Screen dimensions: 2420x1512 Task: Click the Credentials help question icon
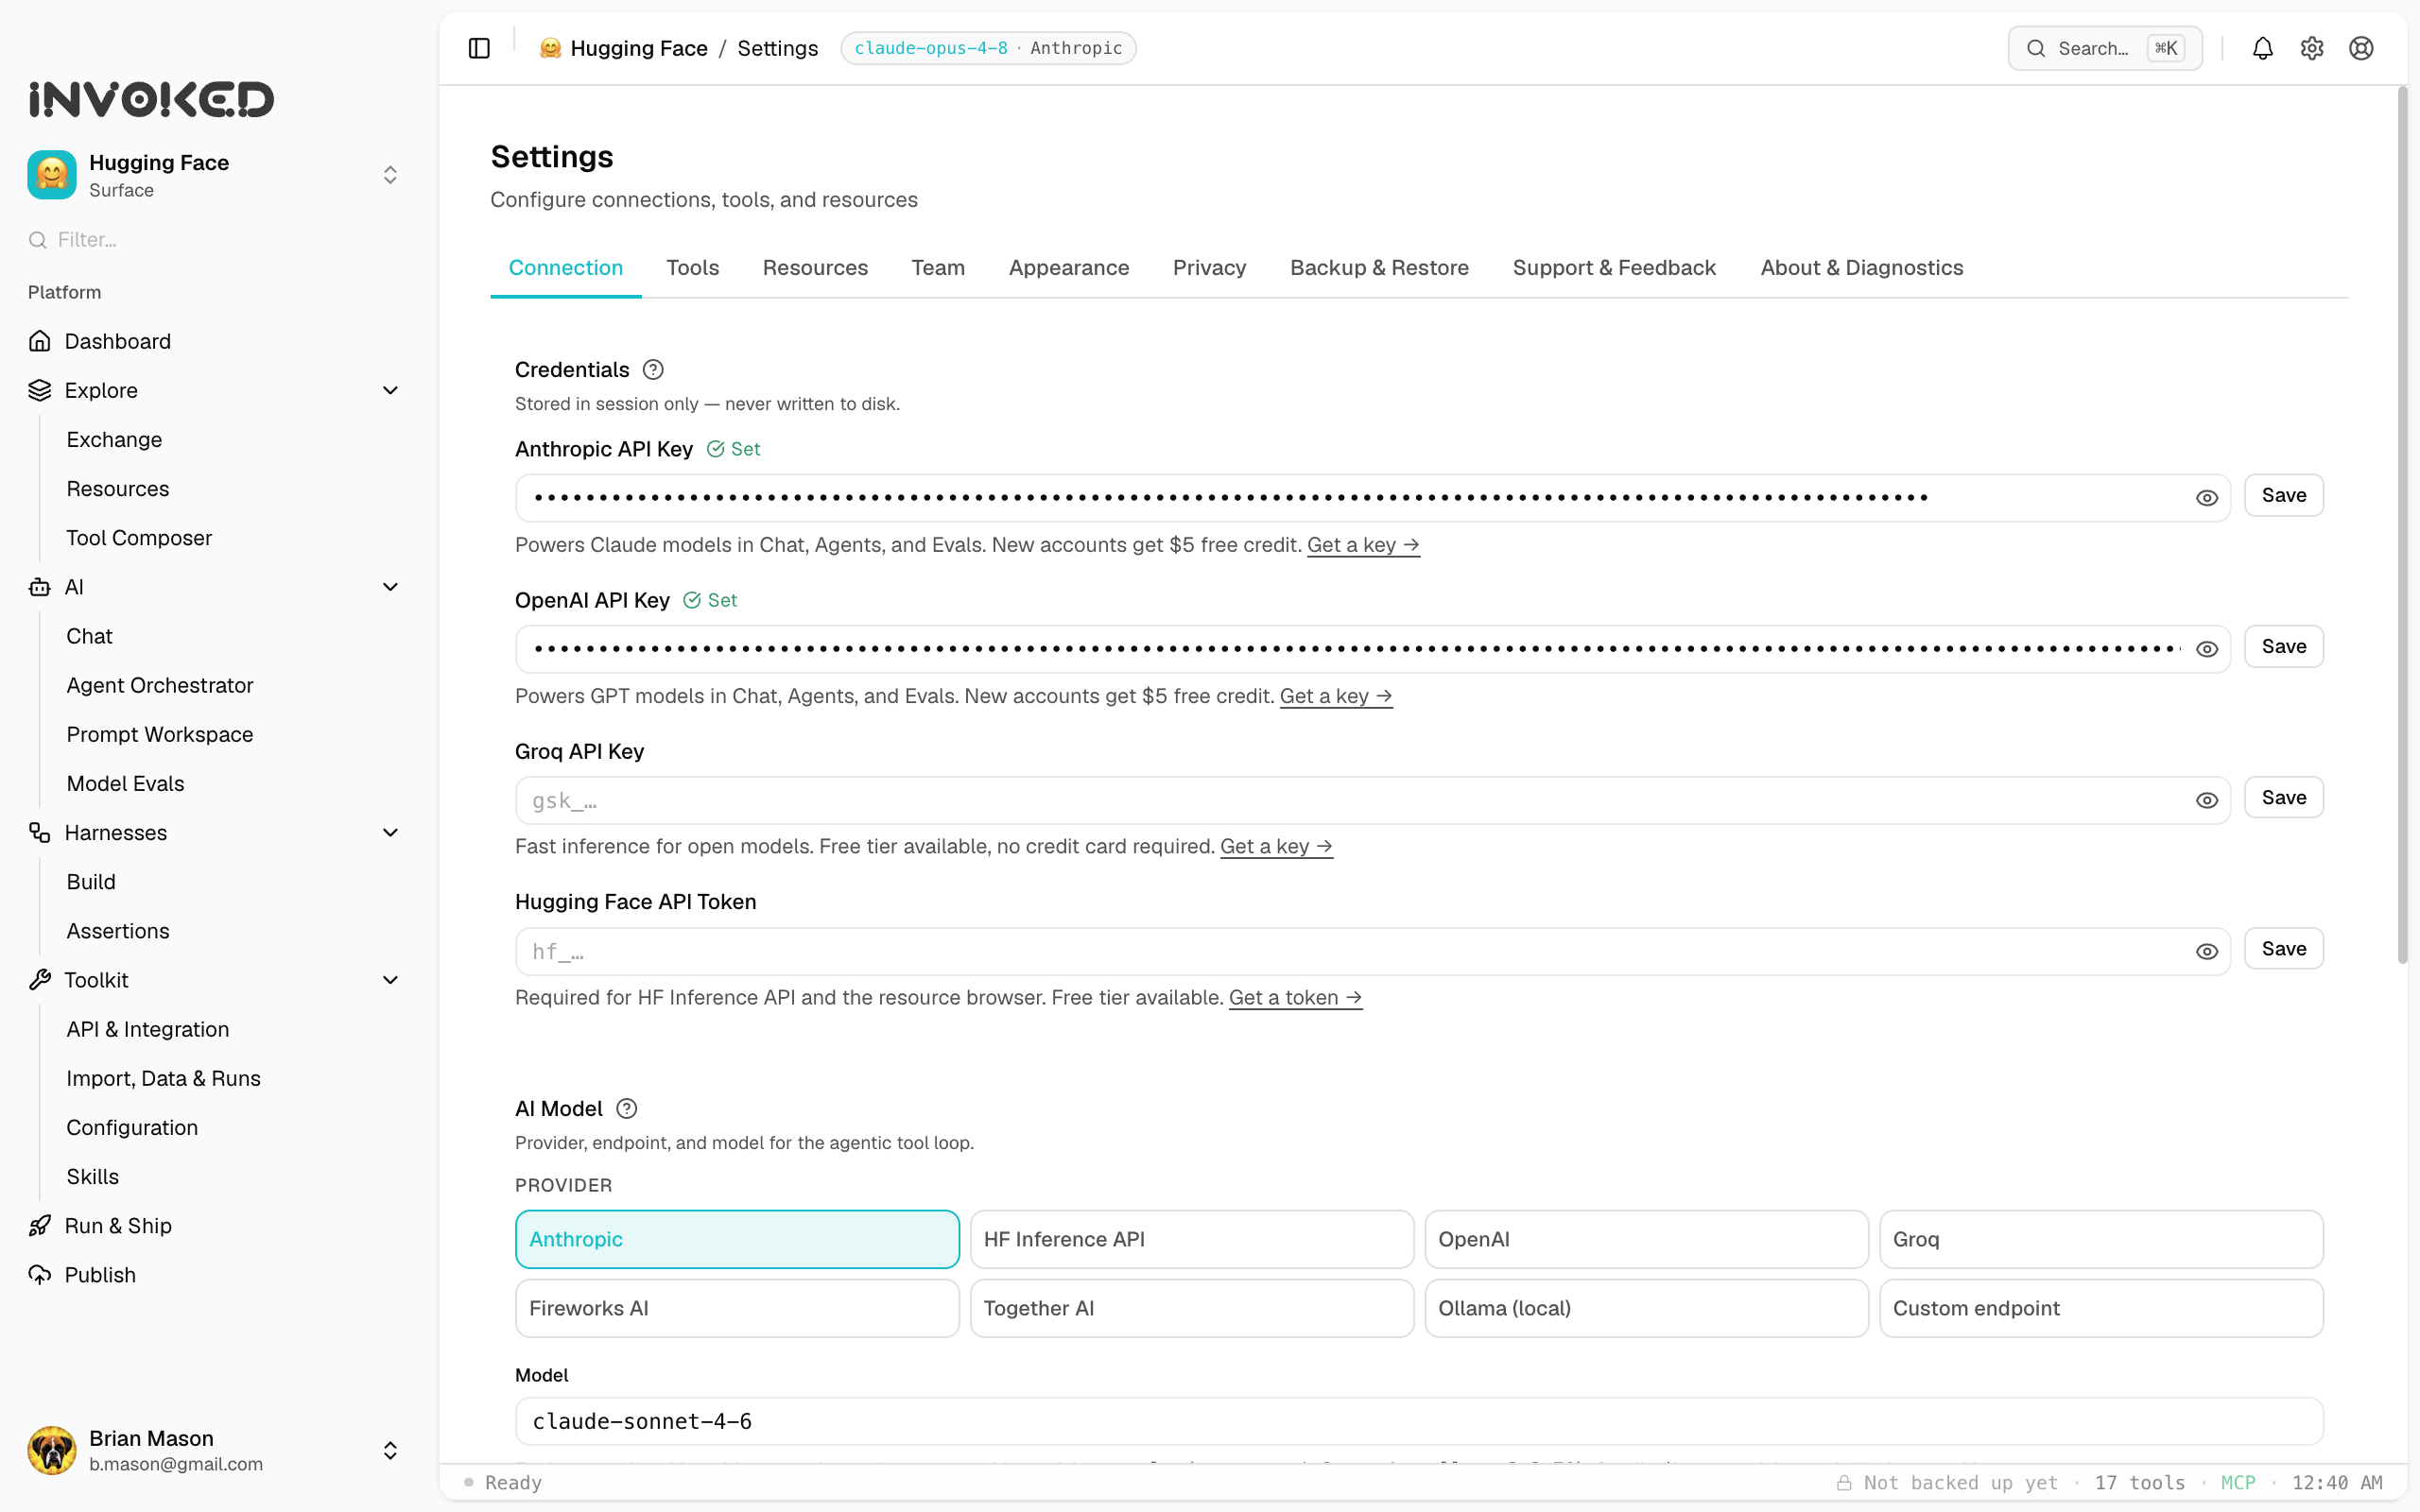pos(653,370)
